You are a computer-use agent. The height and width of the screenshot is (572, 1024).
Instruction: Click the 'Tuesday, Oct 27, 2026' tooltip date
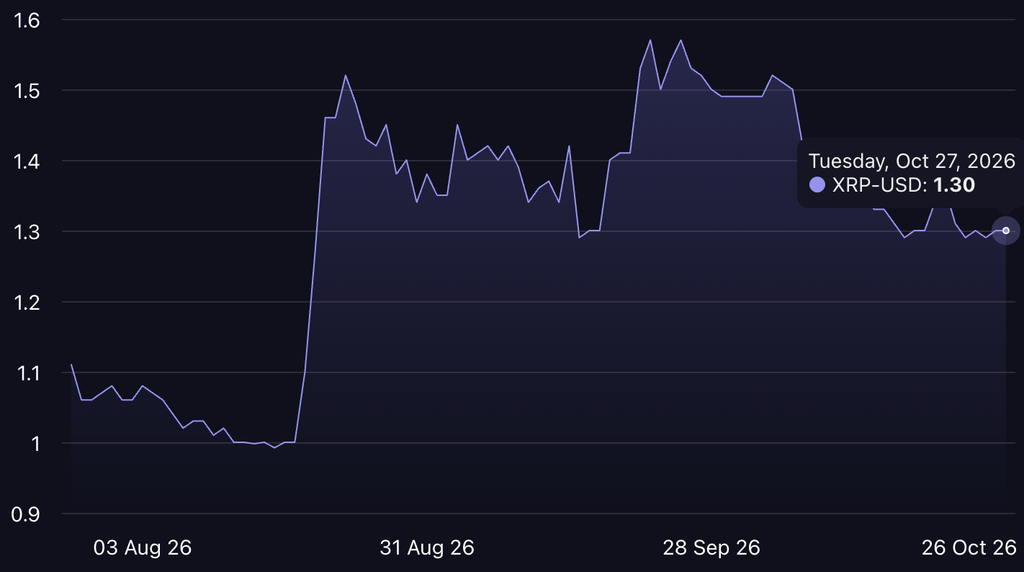pos(912,161)
